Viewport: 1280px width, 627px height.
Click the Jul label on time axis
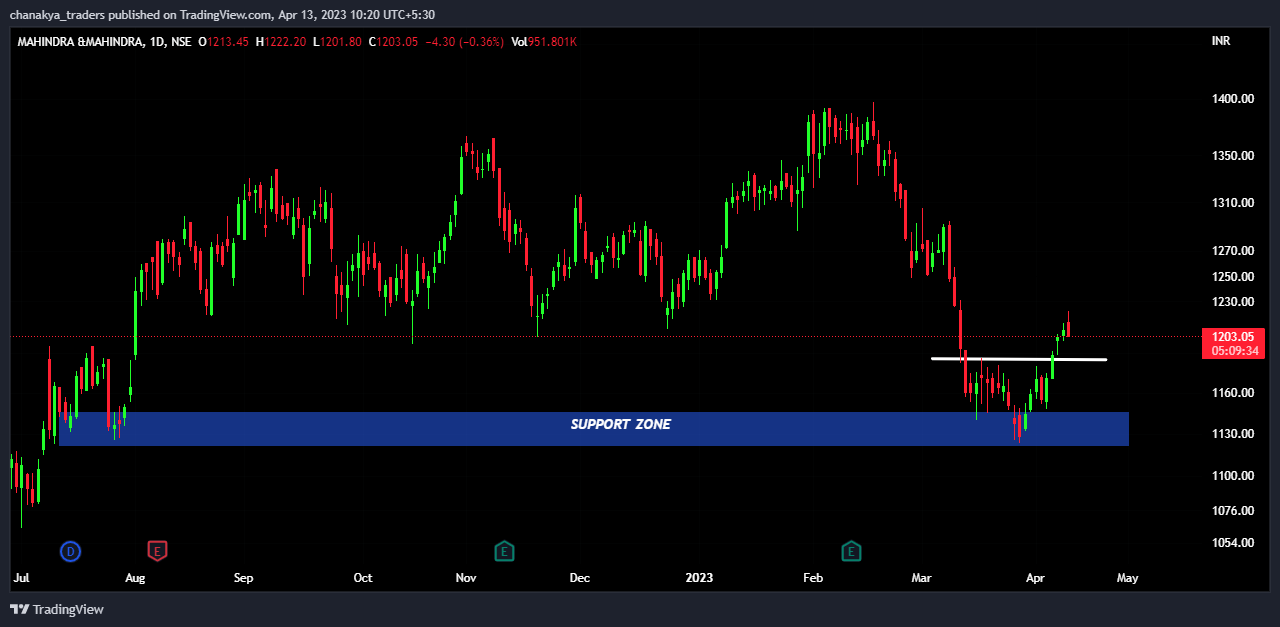click(x=20, y=578)
